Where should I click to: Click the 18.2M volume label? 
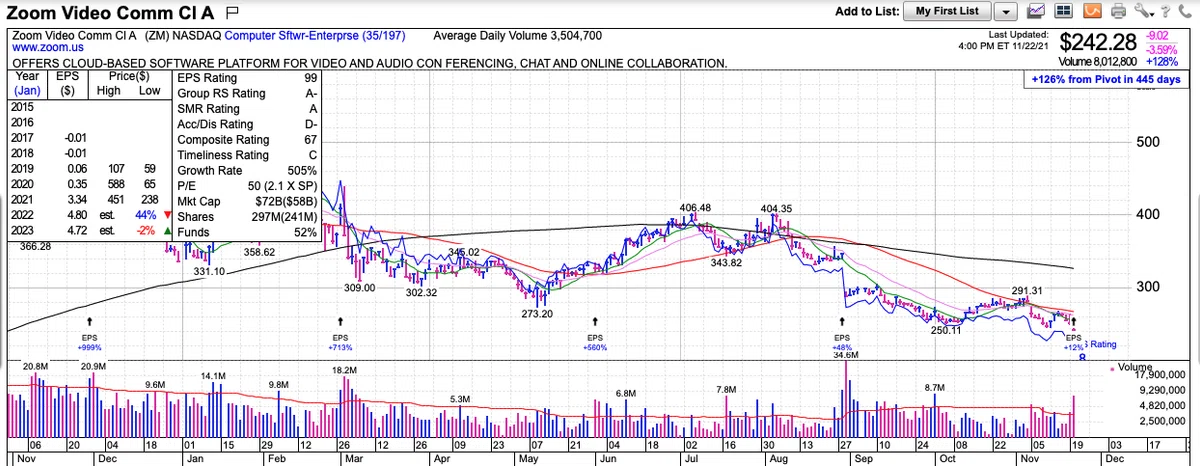click(343, 370)
